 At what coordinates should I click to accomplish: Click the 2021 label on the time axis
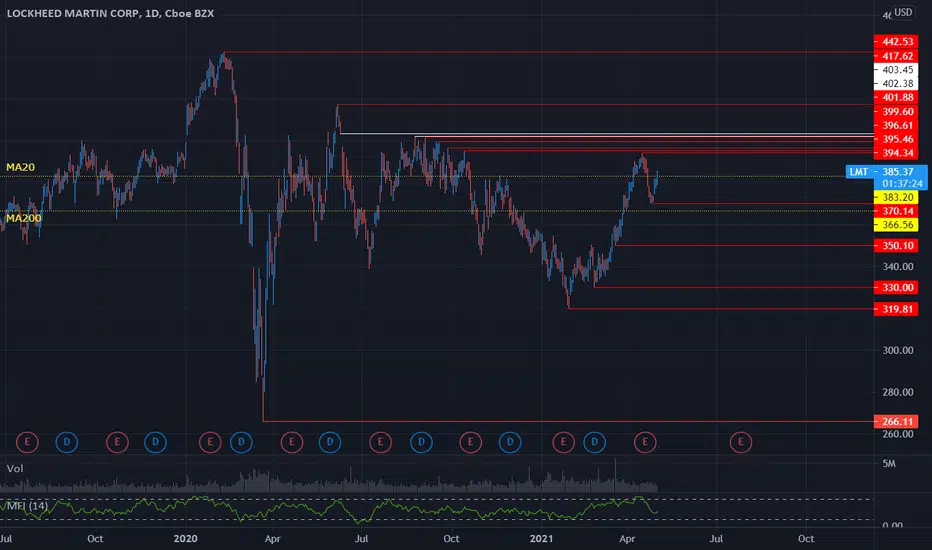click(541, 539)
